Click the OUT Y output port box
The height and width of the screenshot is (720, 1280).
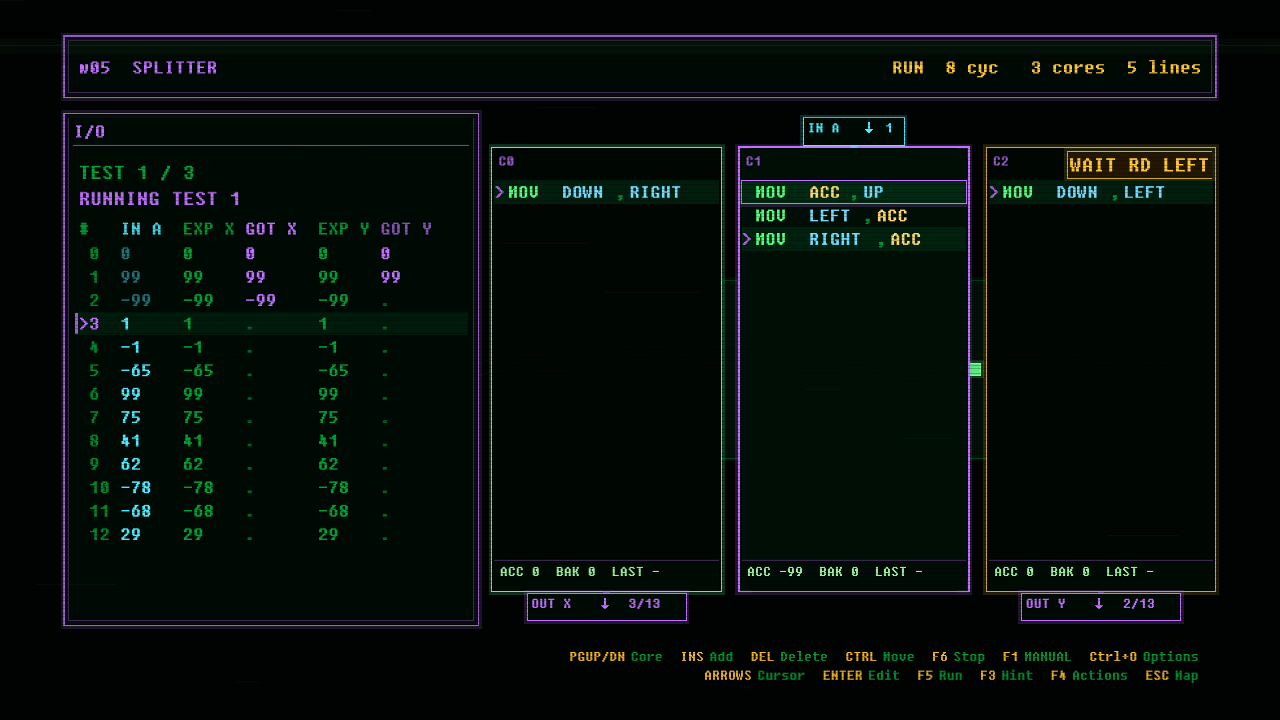[x=1100, y=606]
